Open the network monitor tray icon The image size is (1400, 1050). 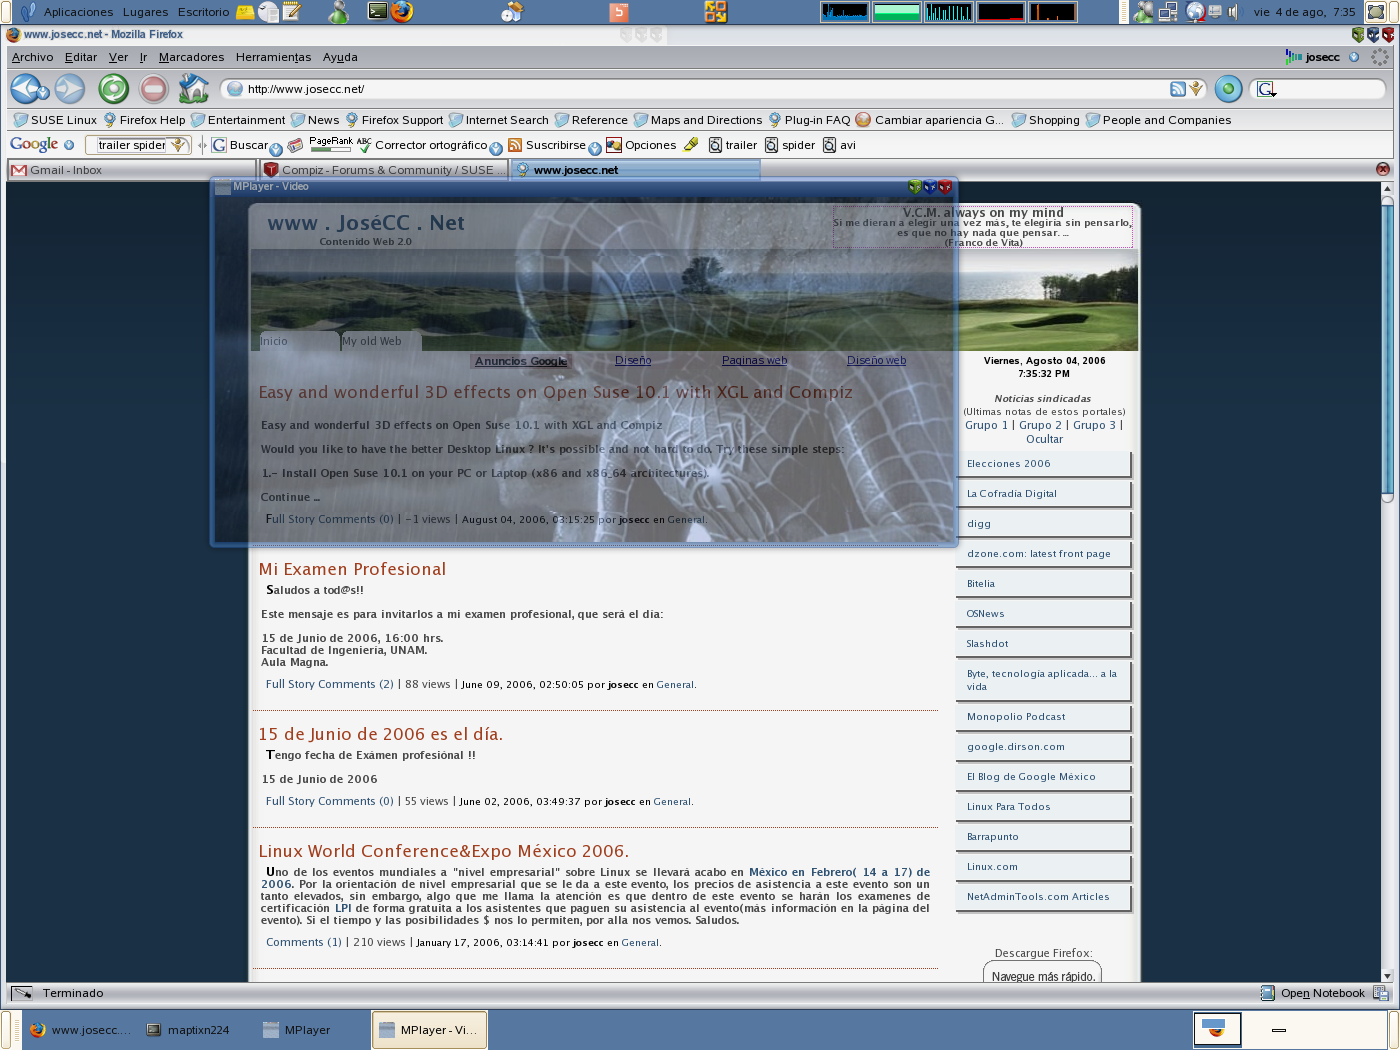pos(1168,12)
